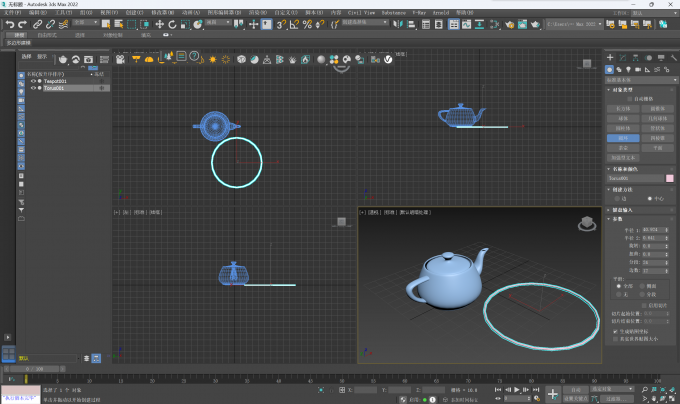Select the Unlink Selection icon

50,24
